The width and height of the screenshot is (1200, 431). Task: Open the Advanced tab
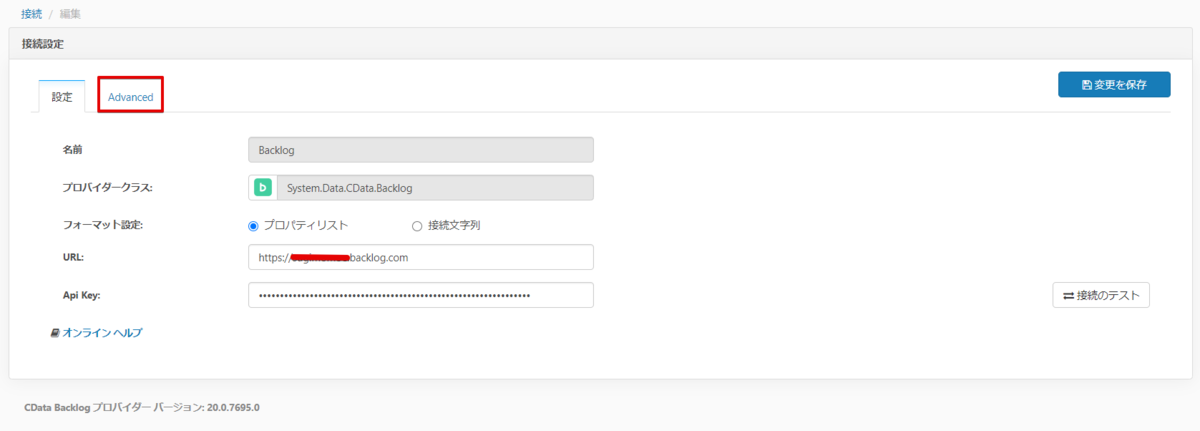coord(130,97)
